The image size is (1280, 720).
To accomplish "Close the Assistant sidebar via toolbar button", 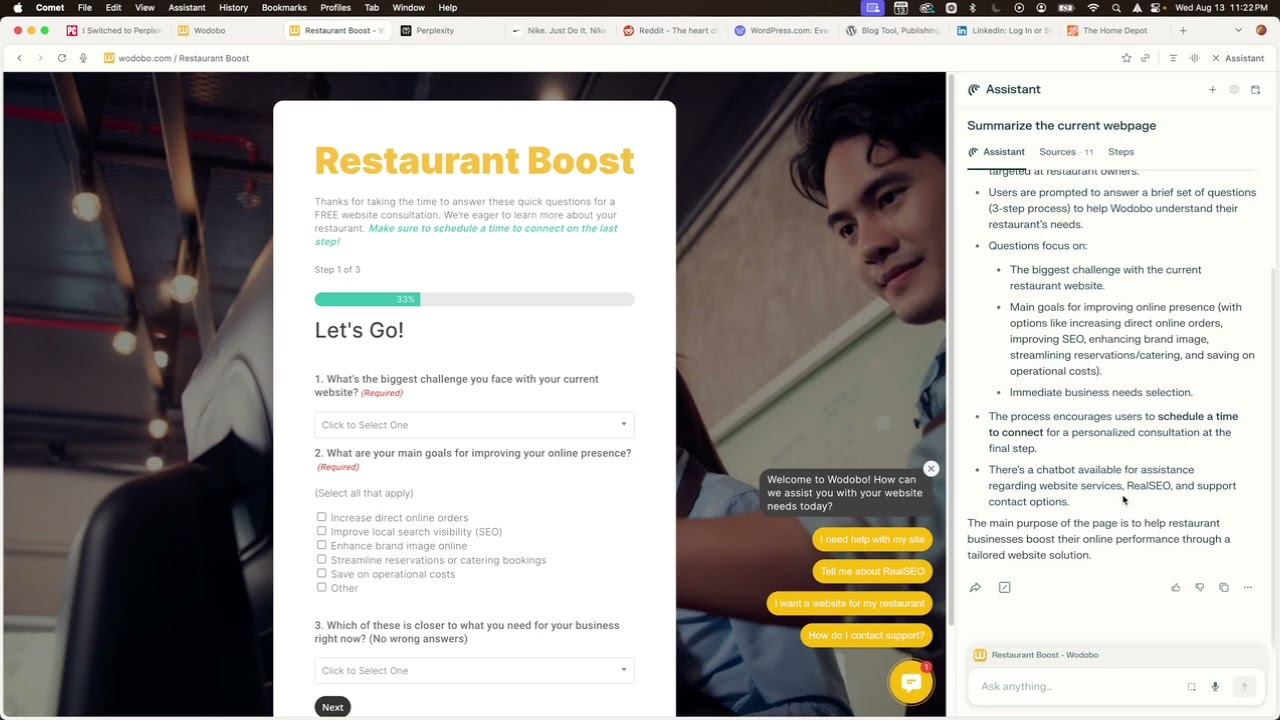I will (1238, 58).
